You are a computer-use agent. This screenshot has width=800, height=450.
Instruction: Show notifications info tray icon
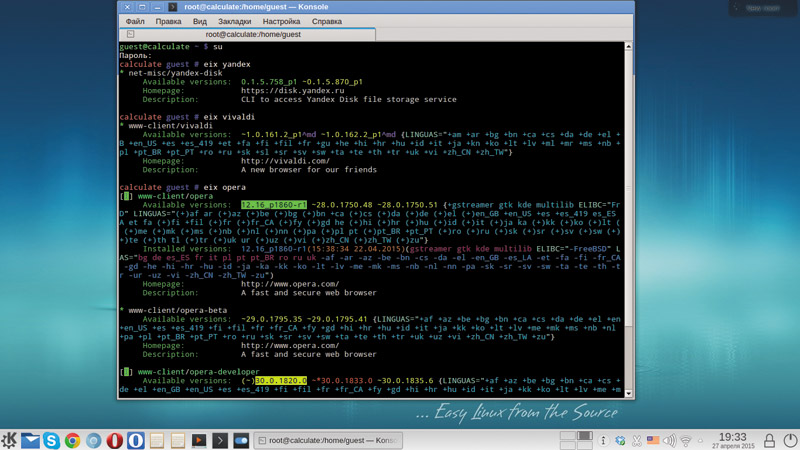[x=603, y=440]
